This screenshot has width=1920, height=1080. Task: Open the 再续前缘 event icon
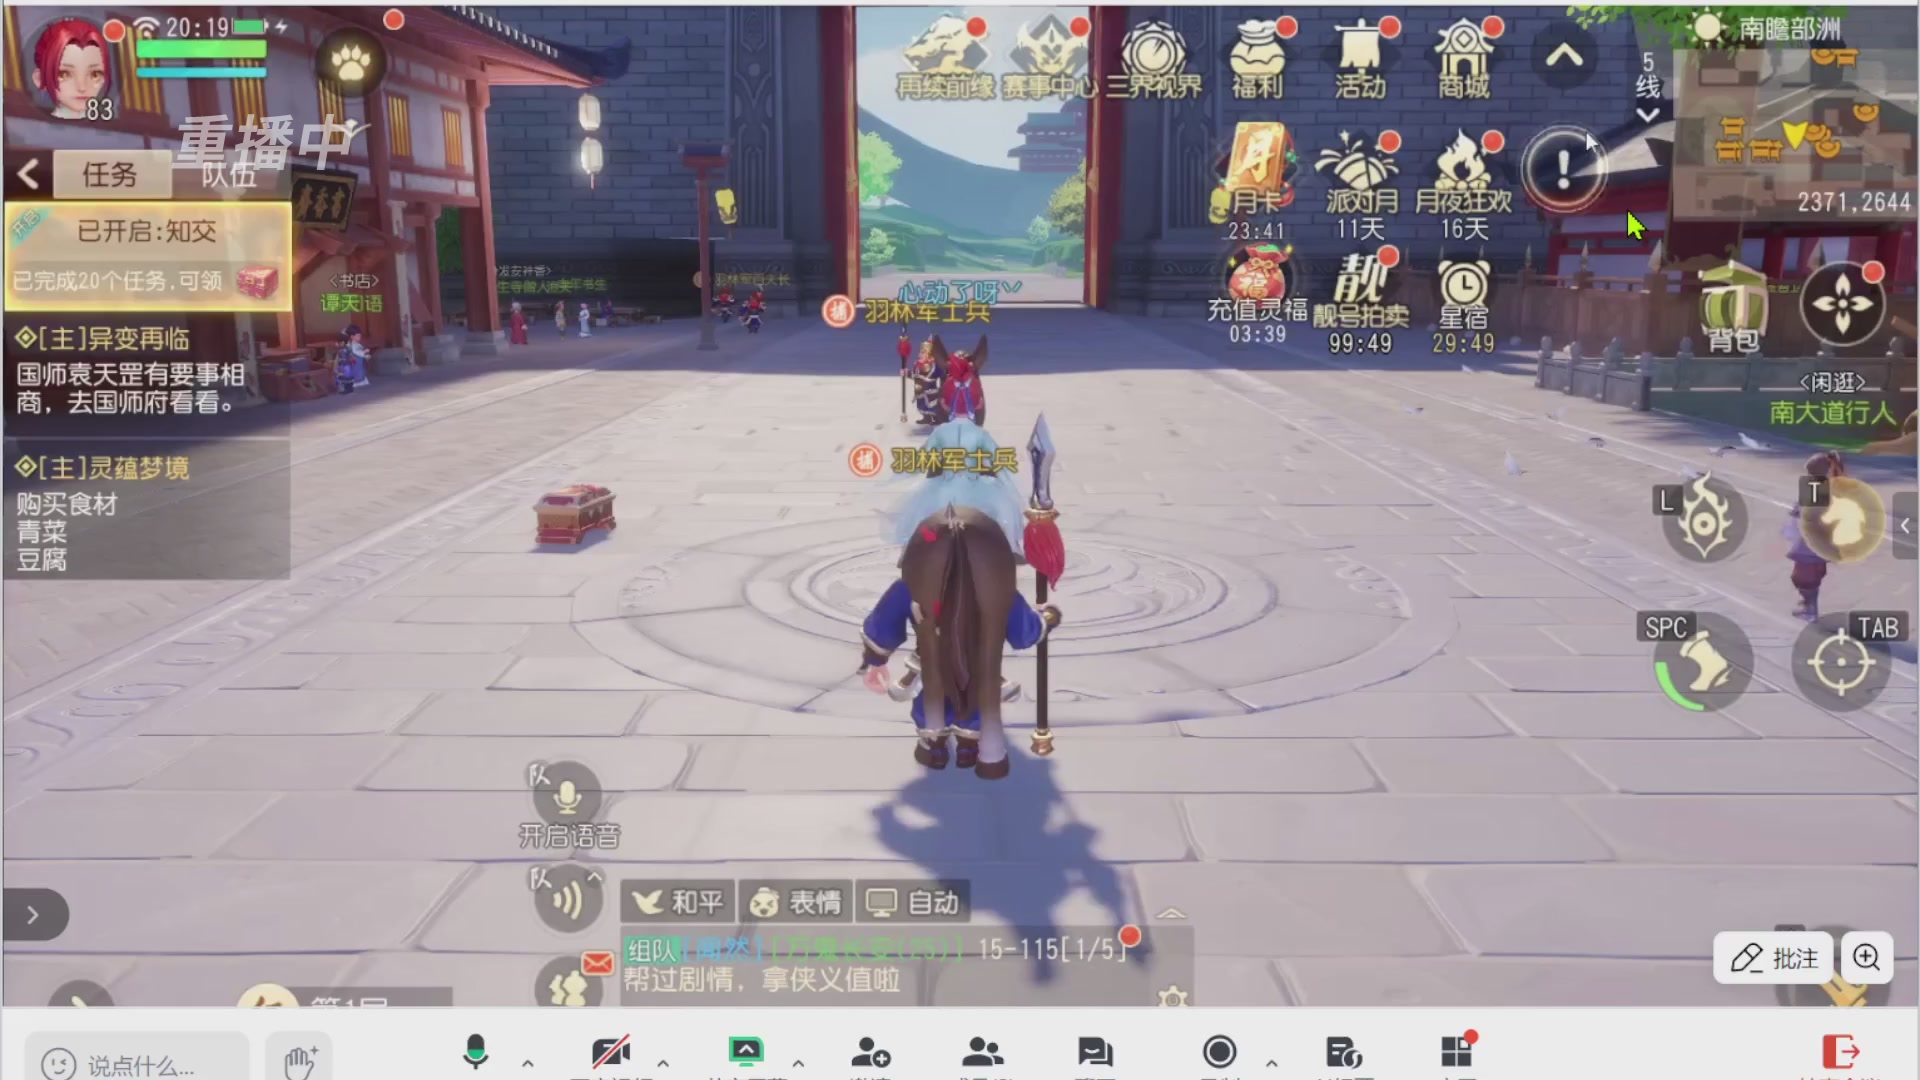click(x=946, y=60)
